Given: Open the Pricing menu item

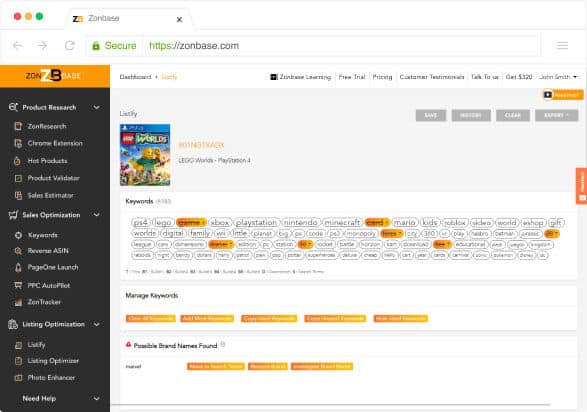Looking at the screenshot, I should (382, 77).
